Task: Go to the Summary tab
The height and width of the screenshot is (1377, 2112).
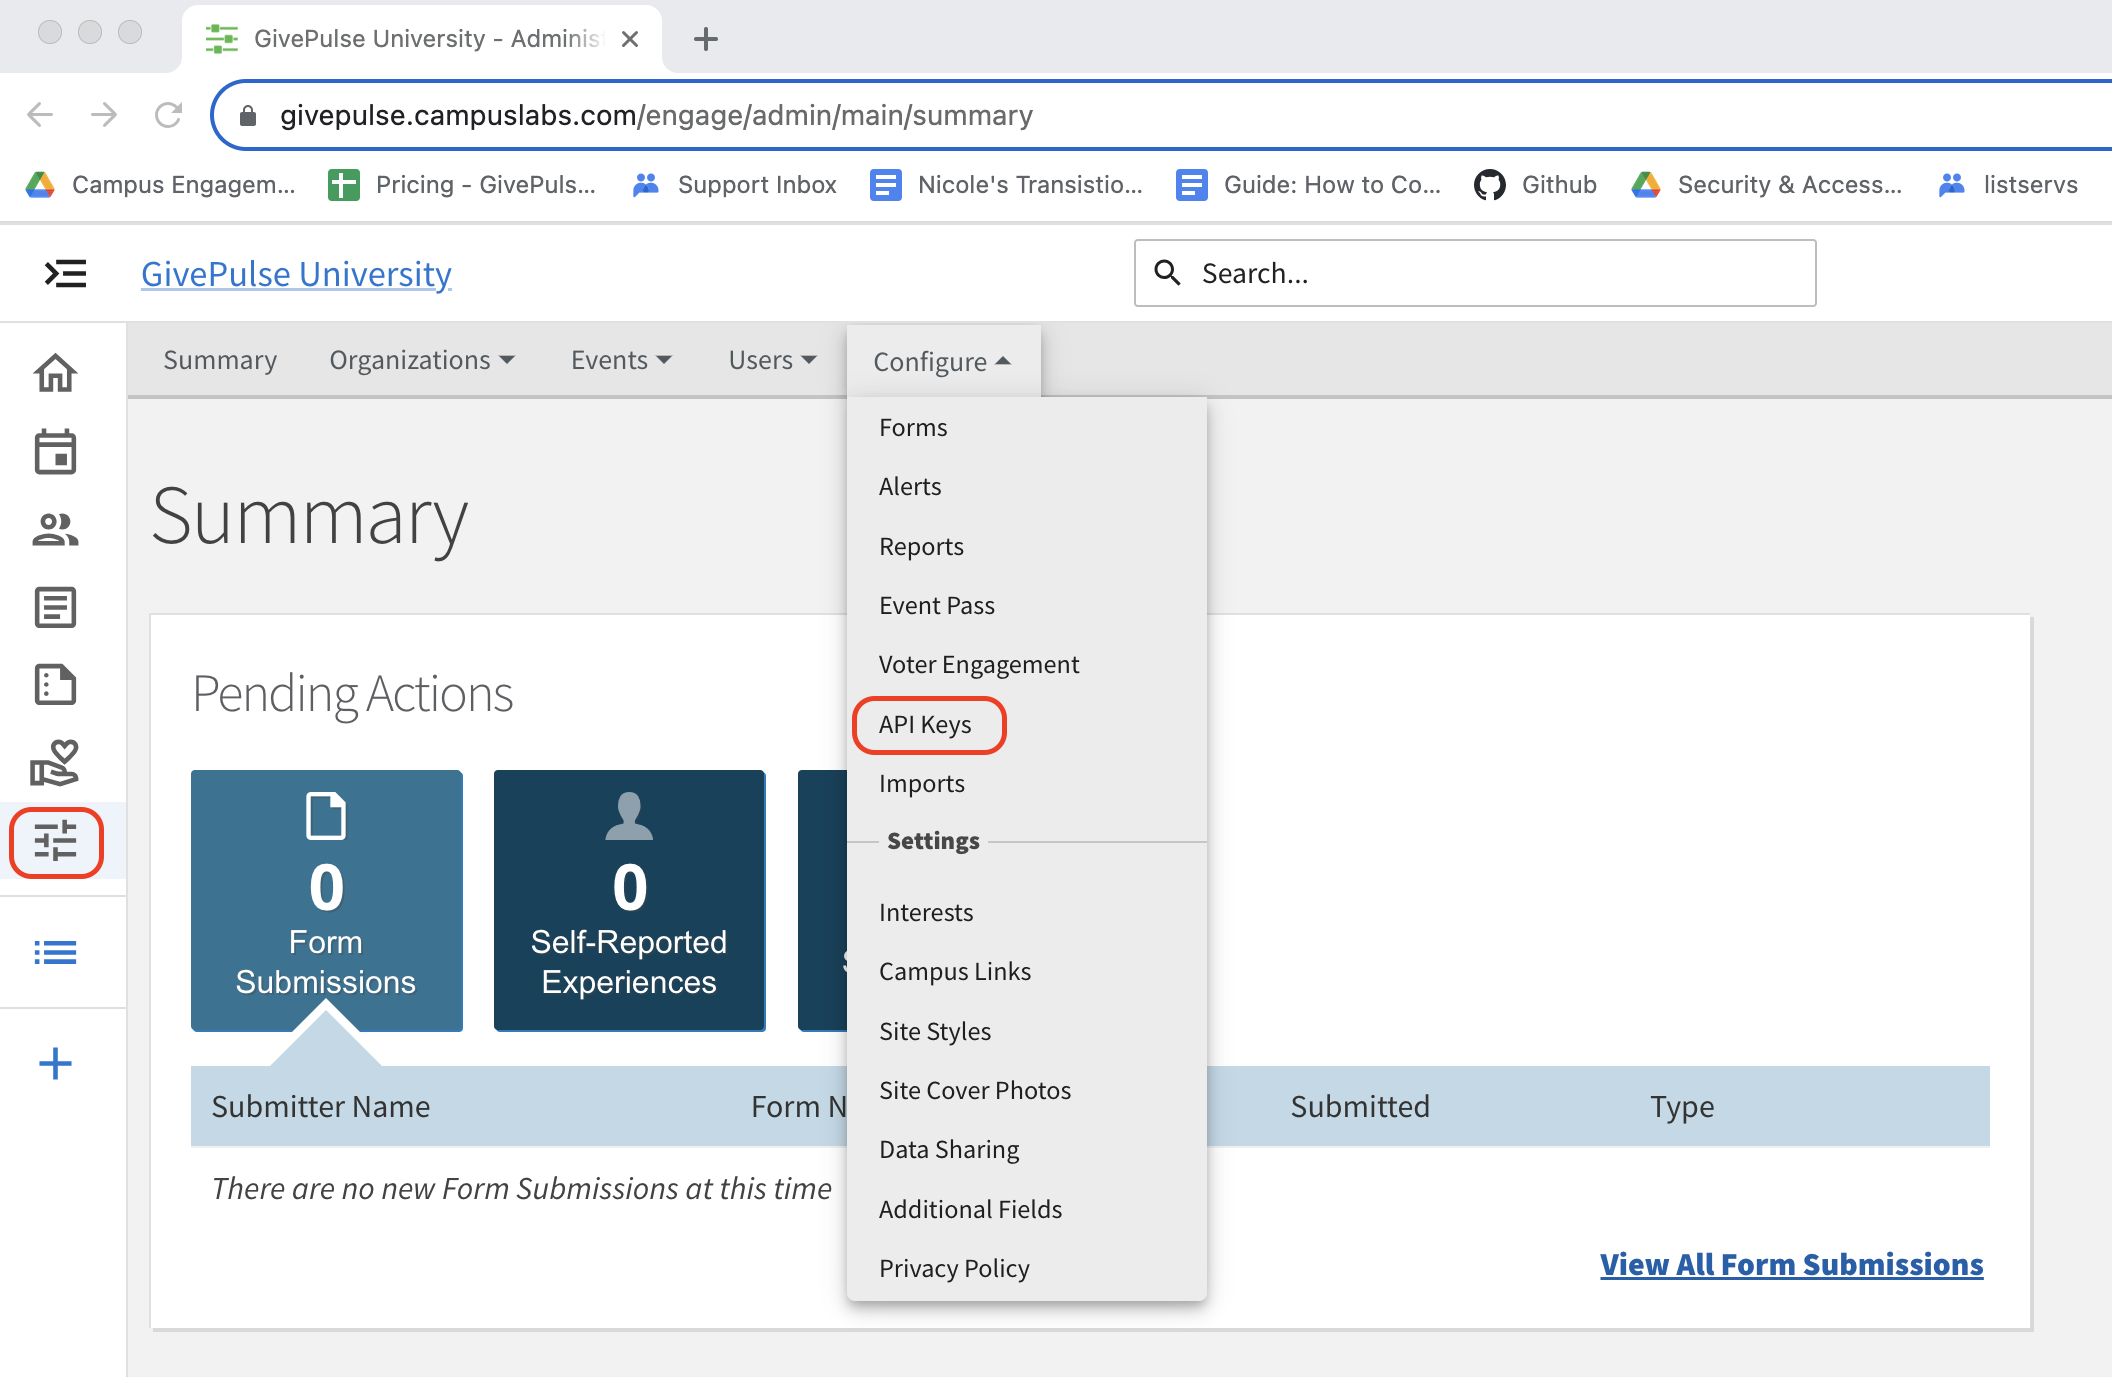Action: (220, 360)
